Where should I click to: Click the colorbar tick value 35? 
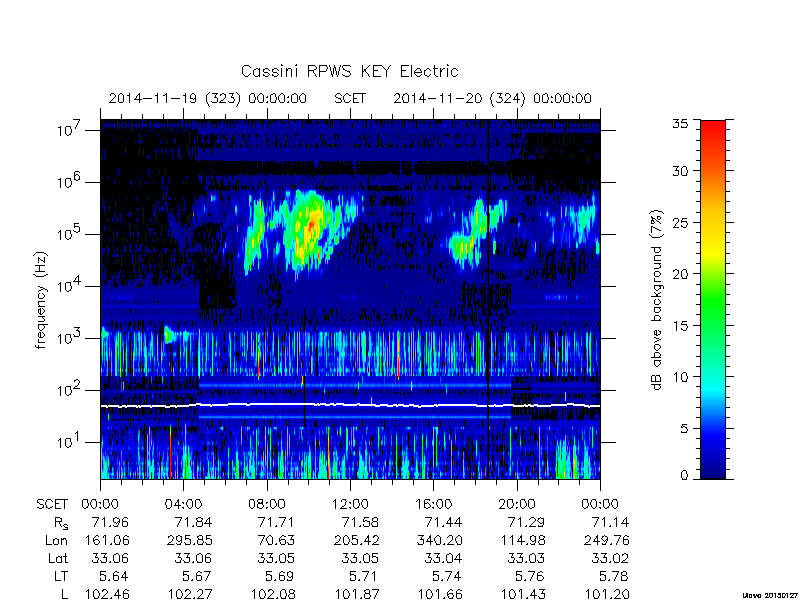point(680,124)
